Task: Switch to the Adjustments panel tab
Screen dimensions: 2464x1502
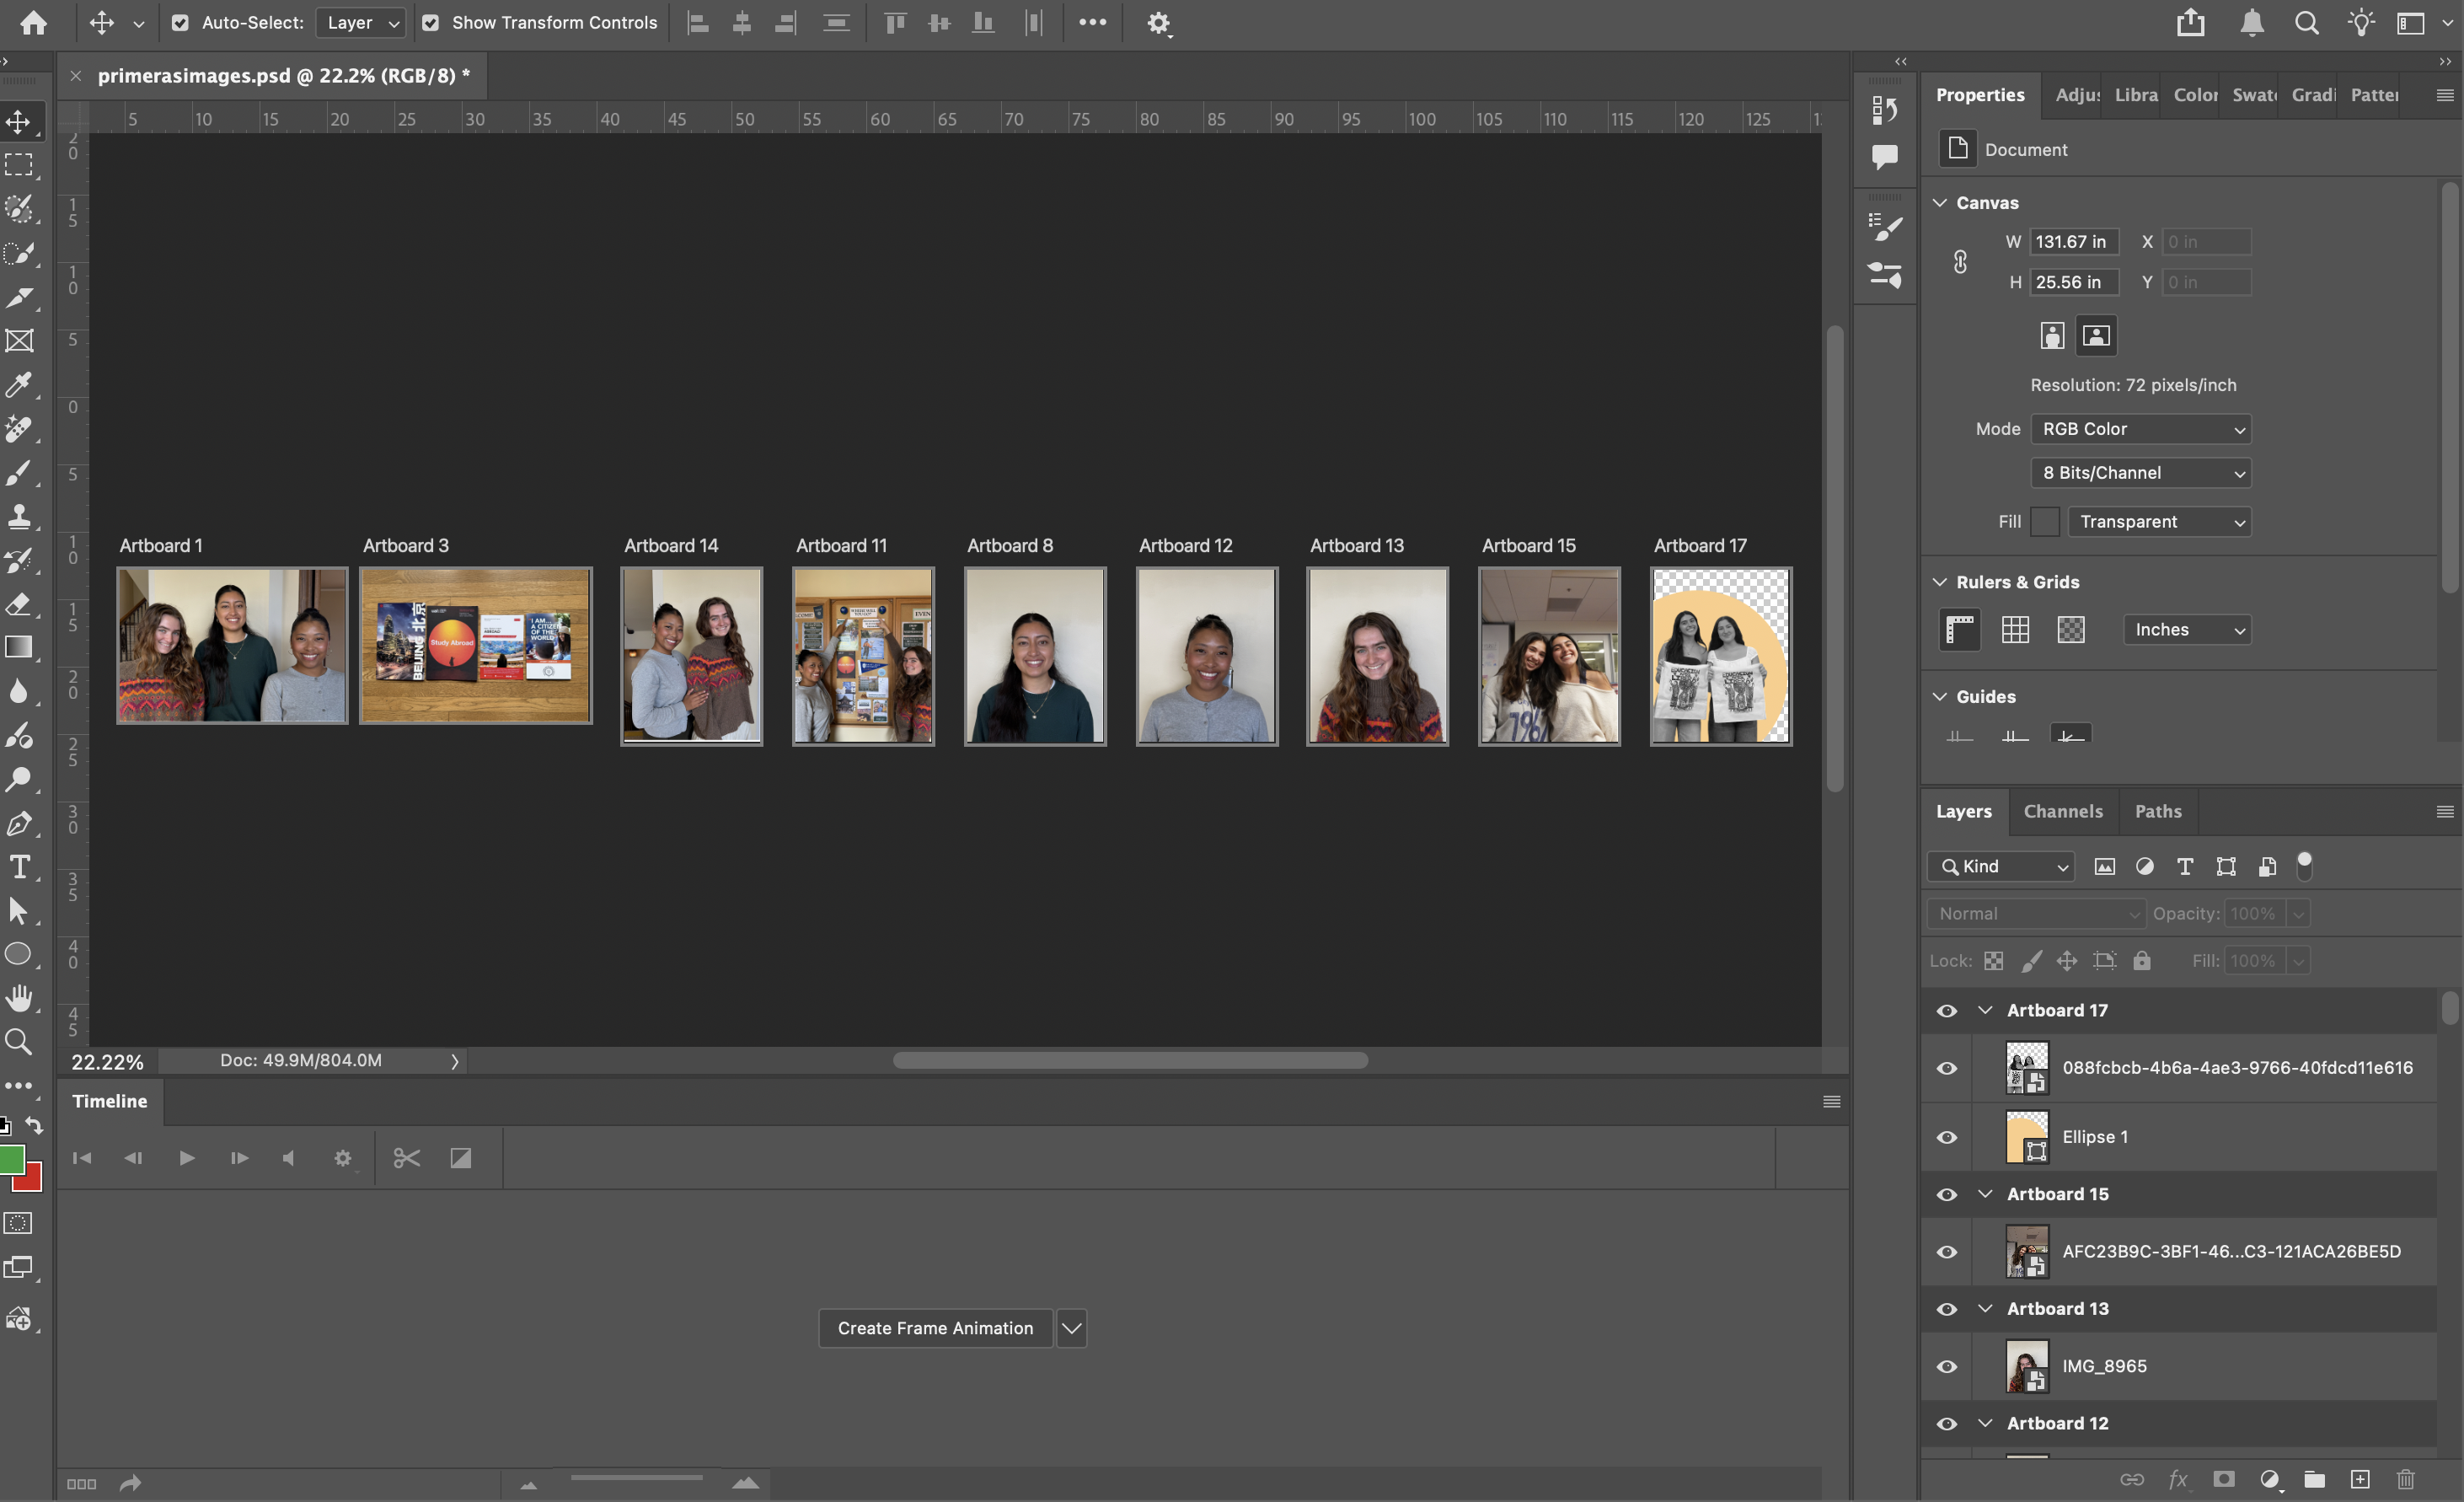Action: pyautogui.click(x=2077, y=95)
